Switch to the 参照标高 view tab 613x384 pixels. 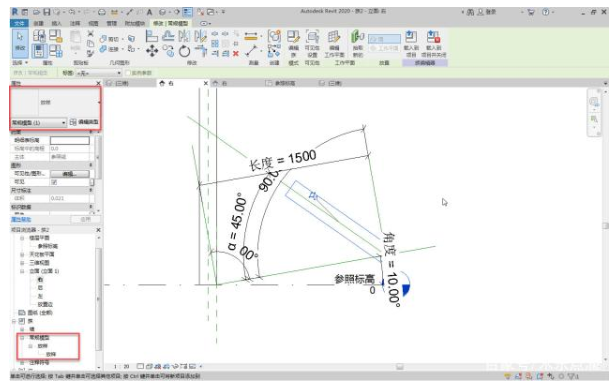281,83
